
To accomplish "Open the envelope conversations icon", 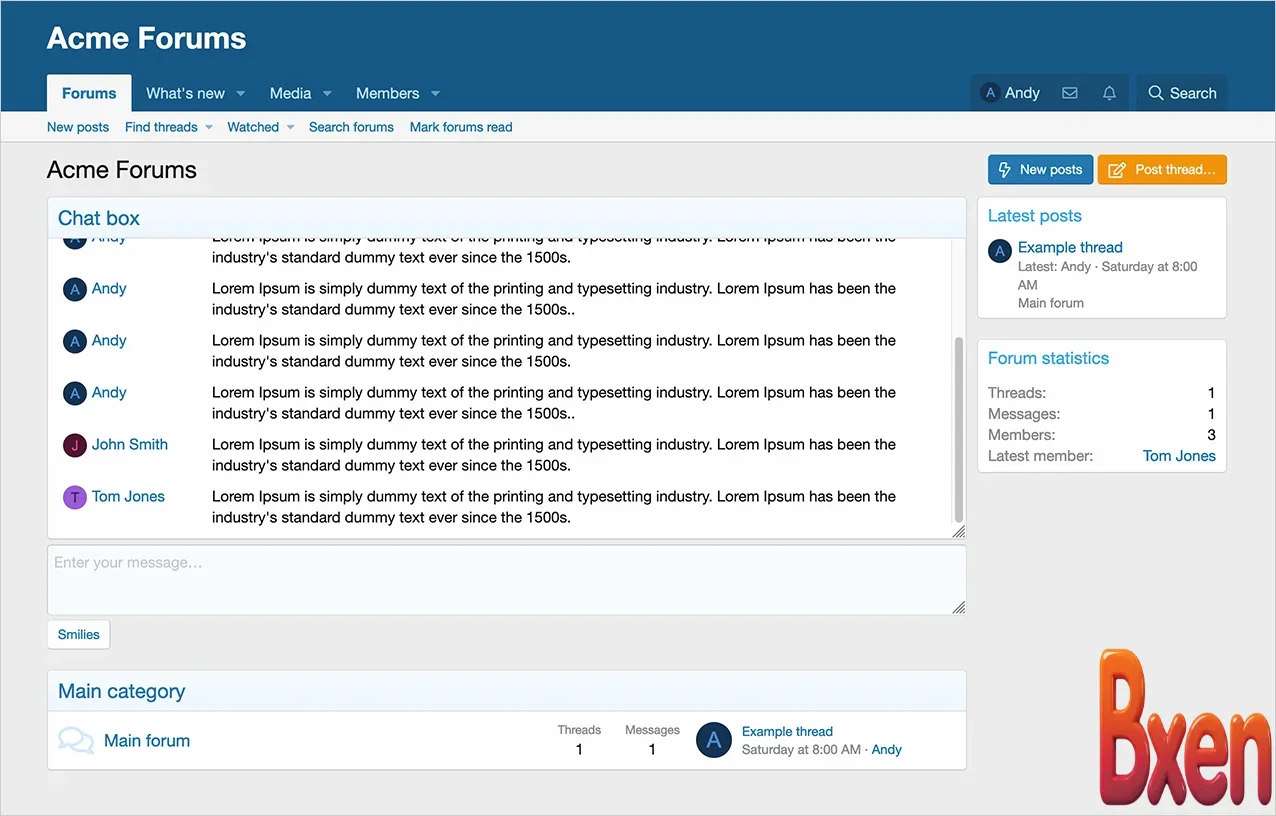I will coord(1069,93).
